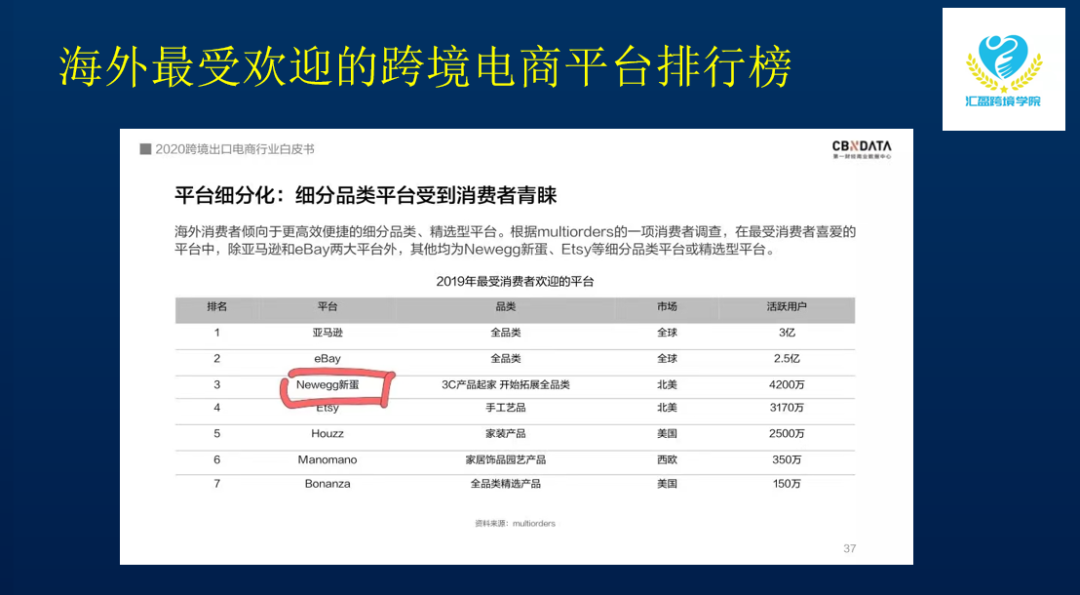The width and height of the screenshot is (1080, 595).
Task: Select the 亚马逊 platform cell
Action: [x=328, y=333]
